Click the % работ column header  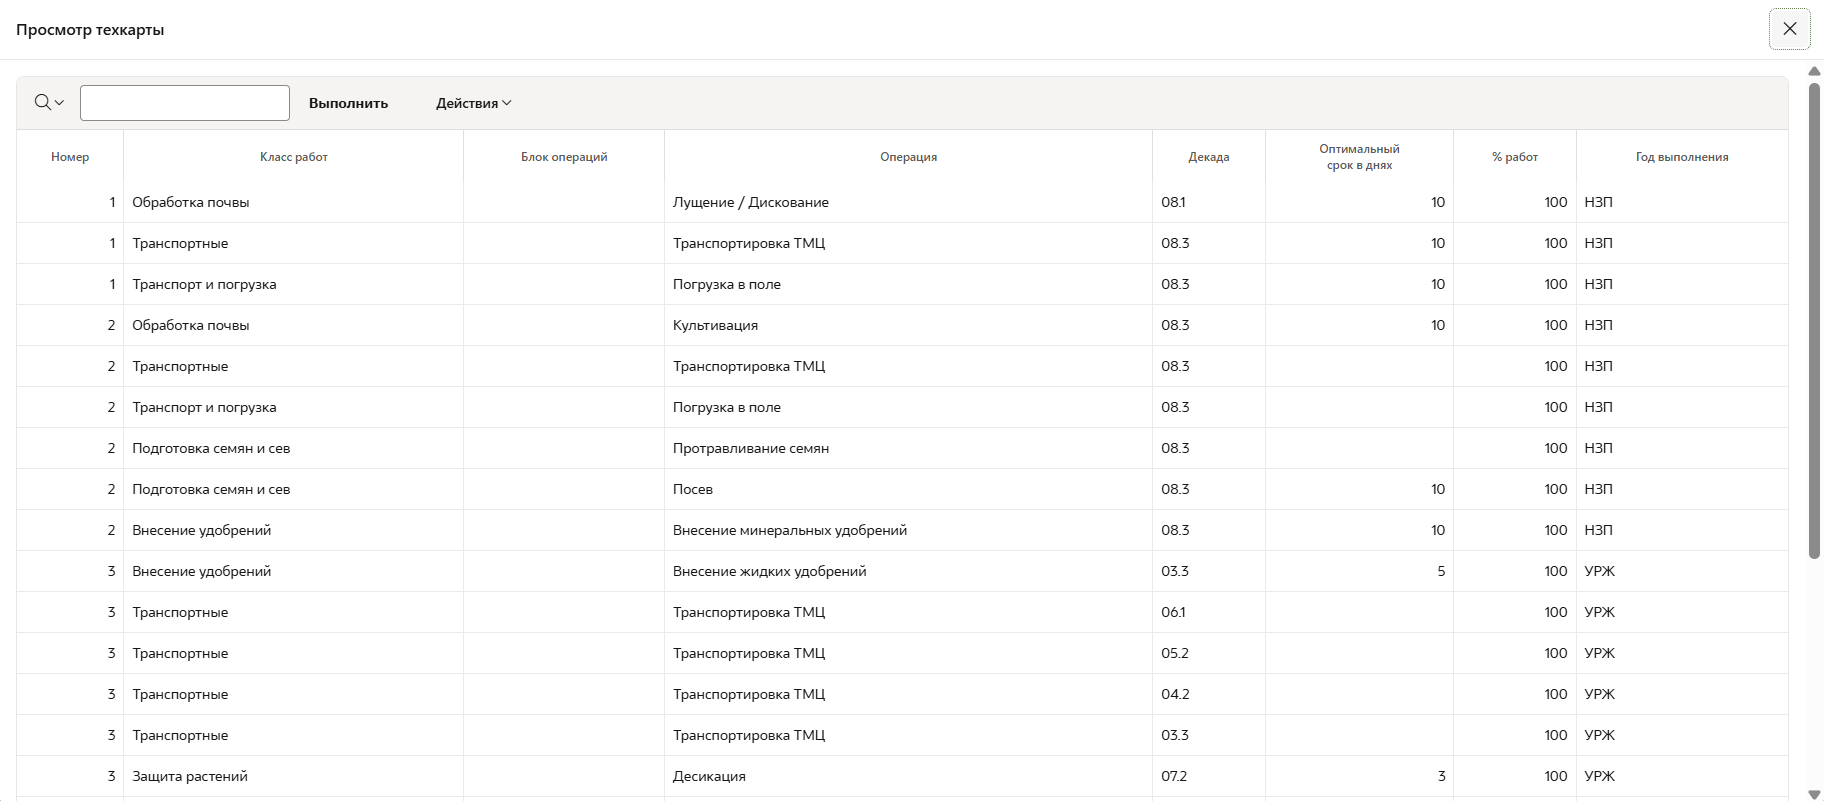1514,157
